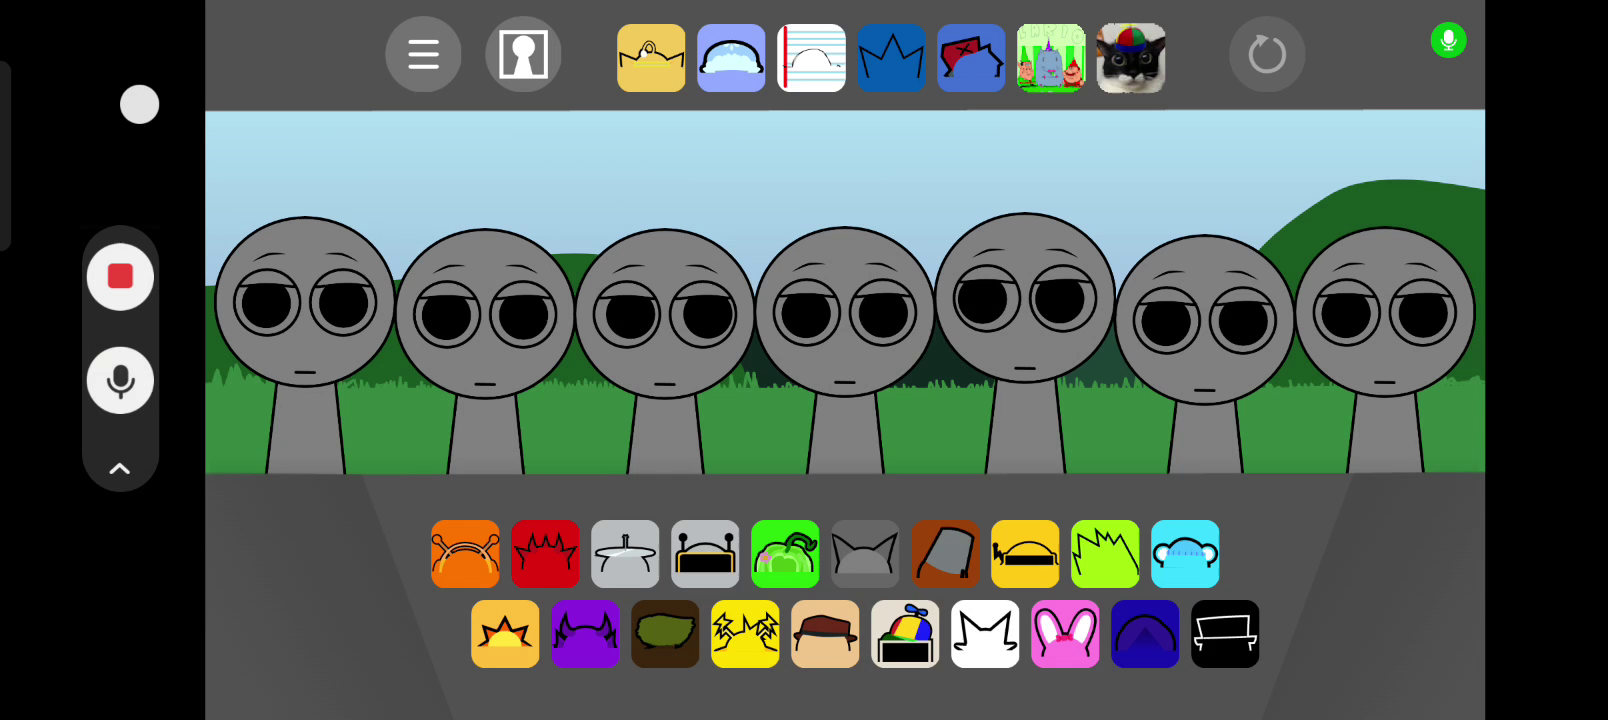Pick the bright green pumpkin-vine icon

785,554
